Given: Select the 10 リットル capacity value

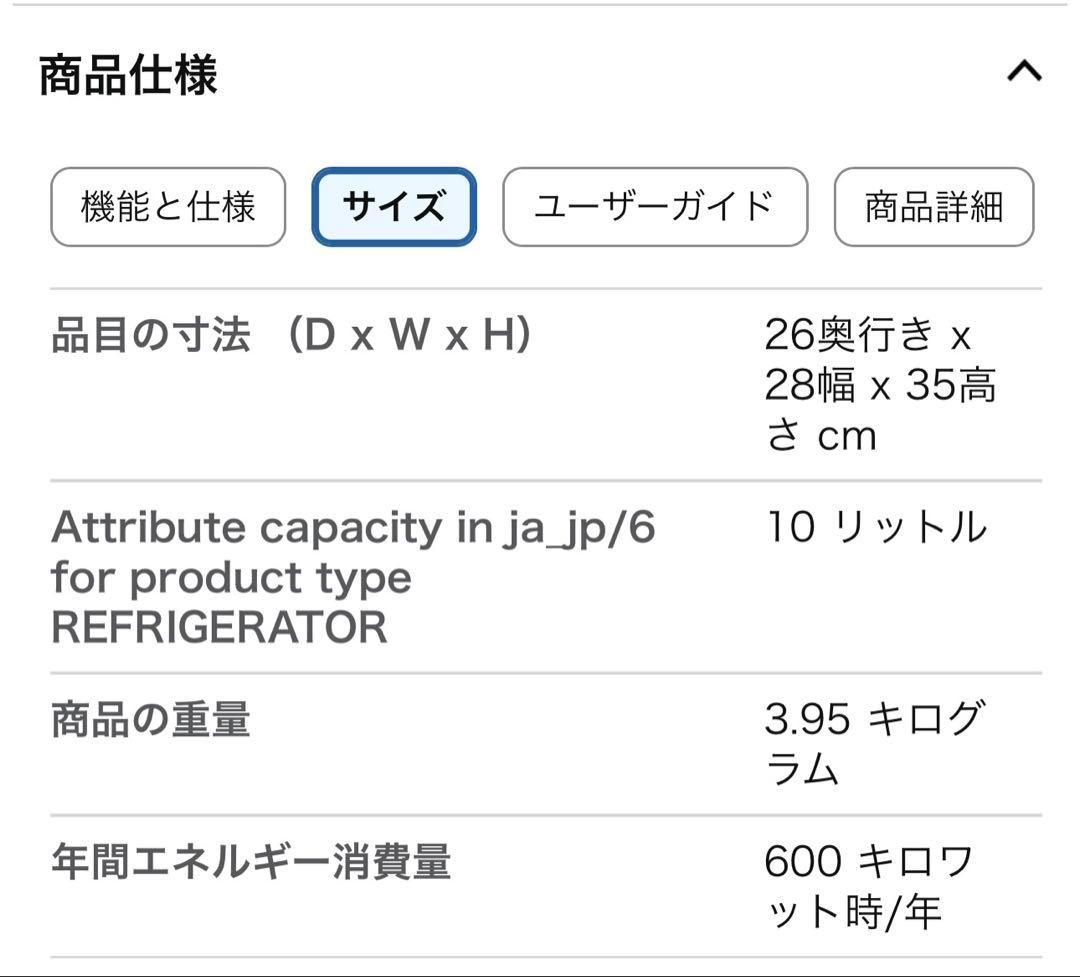Looking at the screenshot, I should [875, 527].
